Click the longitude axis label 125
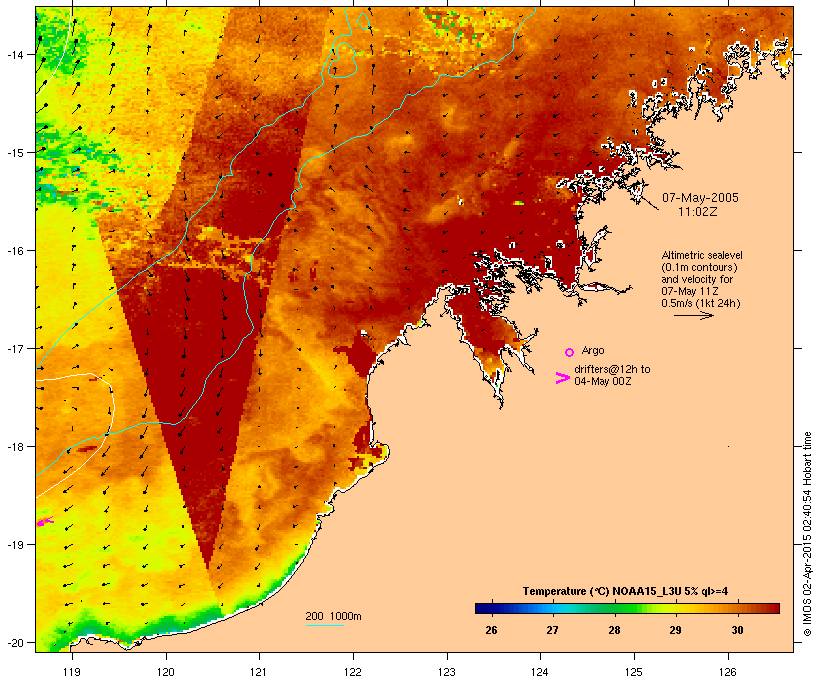The width and height of the screenshot is (820, 680). pyautogui.click(x=634, y=672)
